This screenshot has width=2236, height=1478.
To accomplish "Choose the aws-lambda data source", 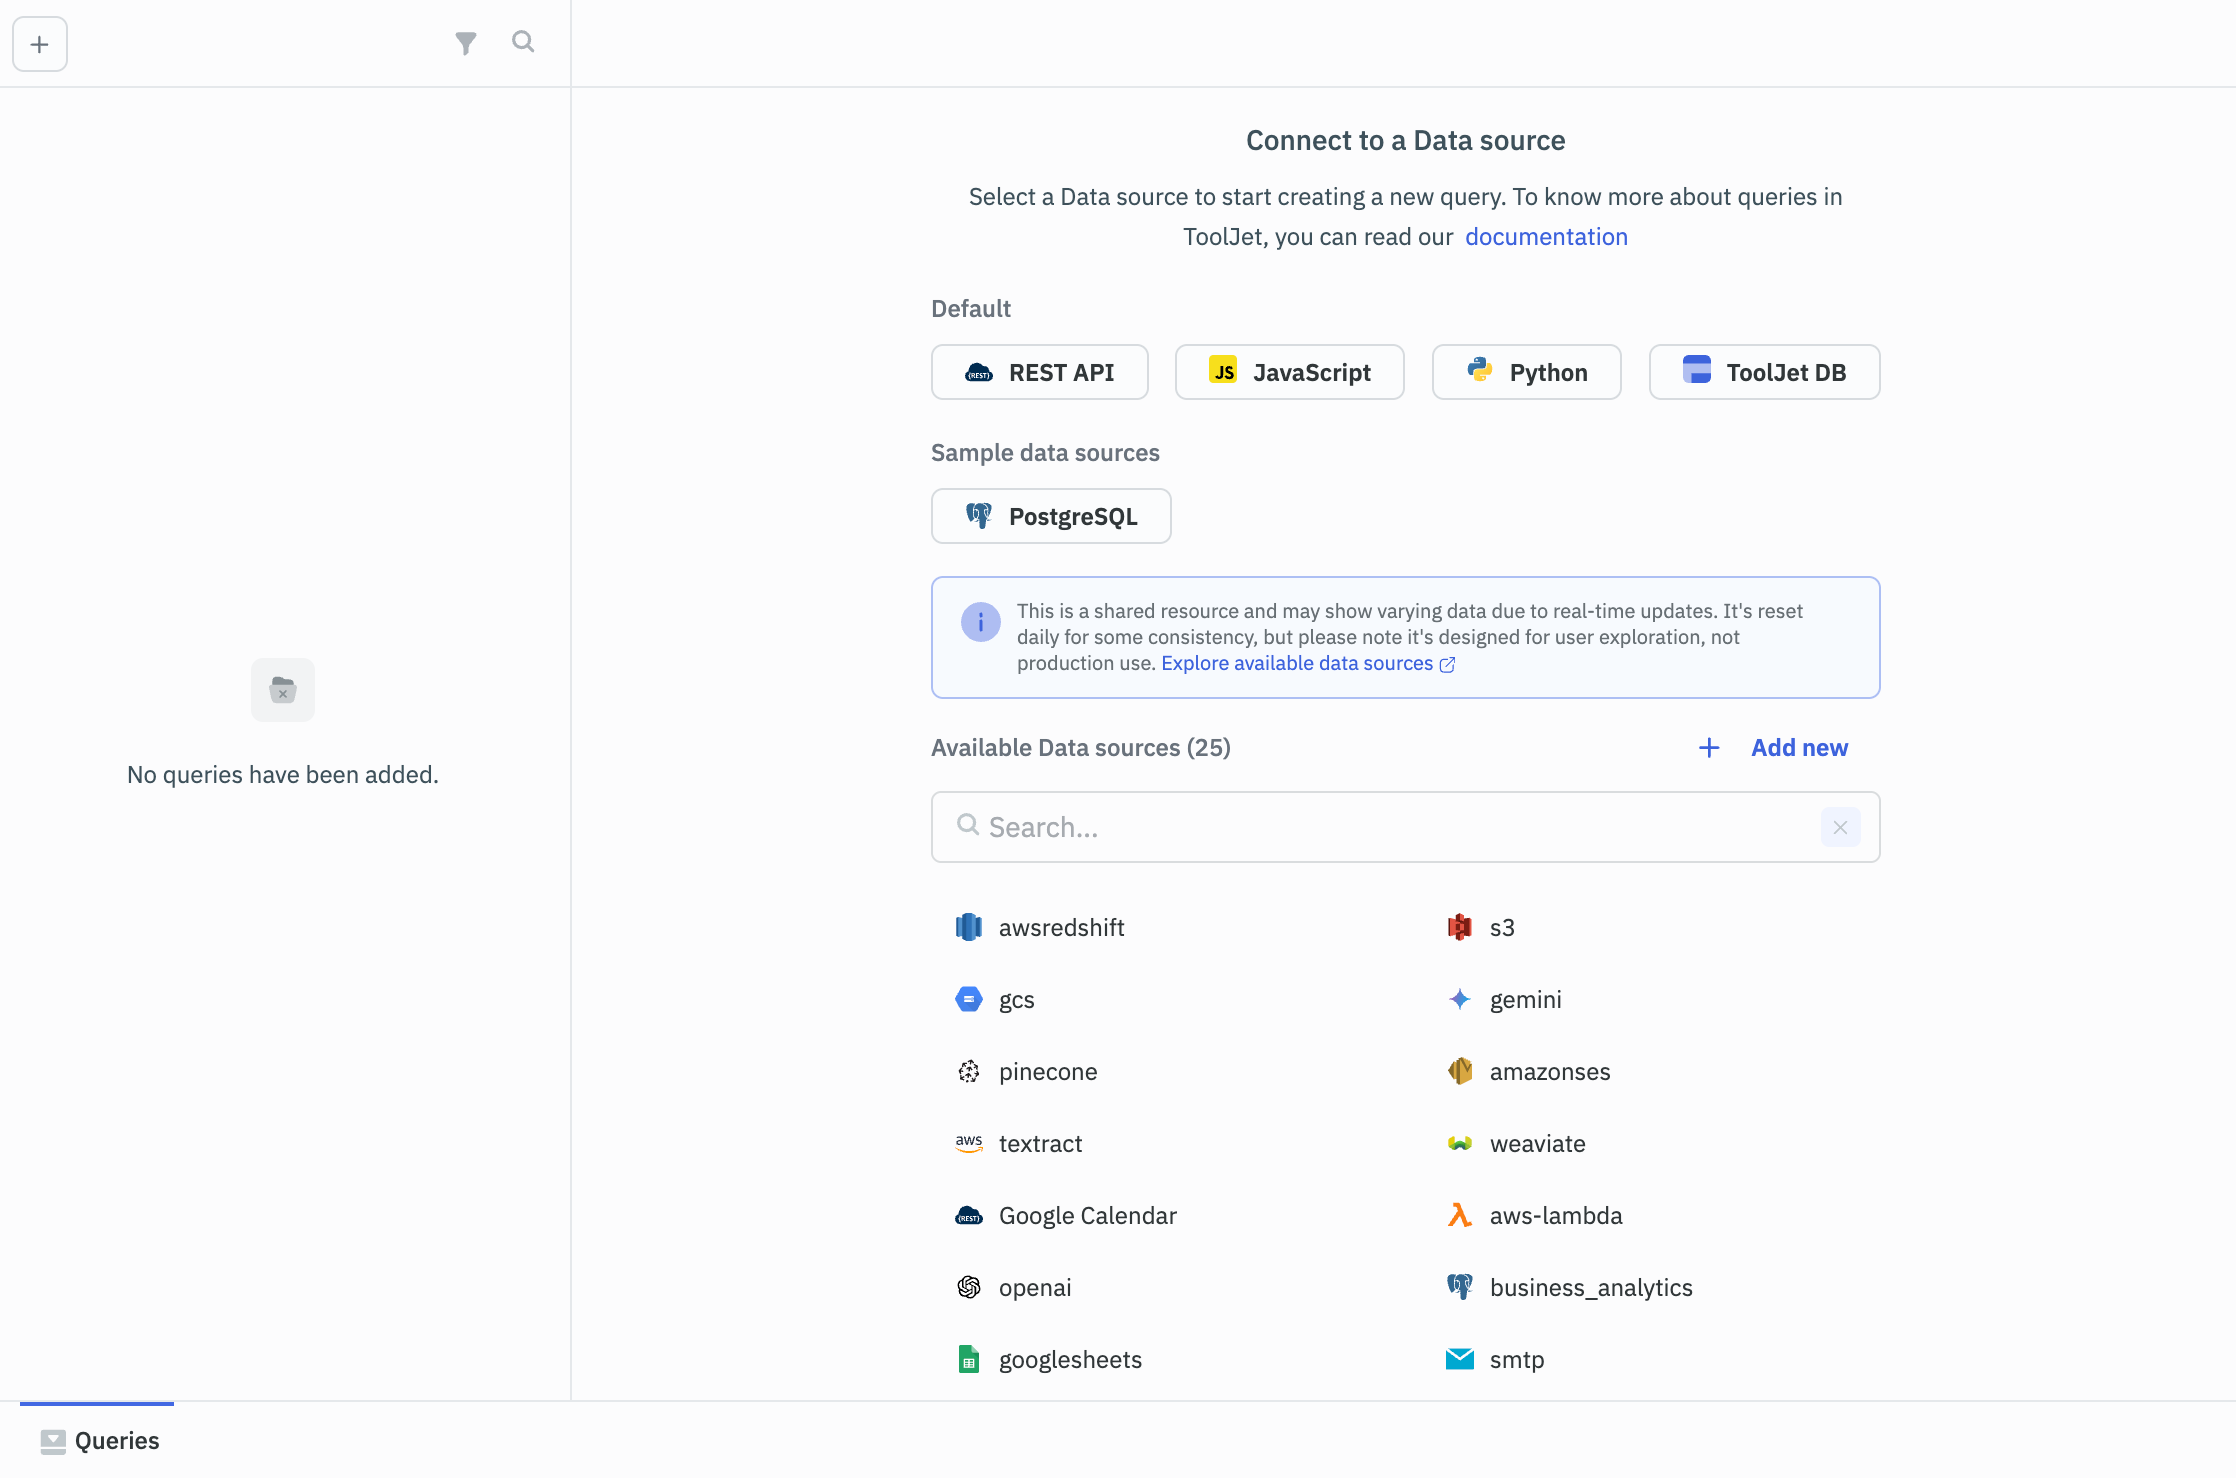I will coord(1556,1215).
